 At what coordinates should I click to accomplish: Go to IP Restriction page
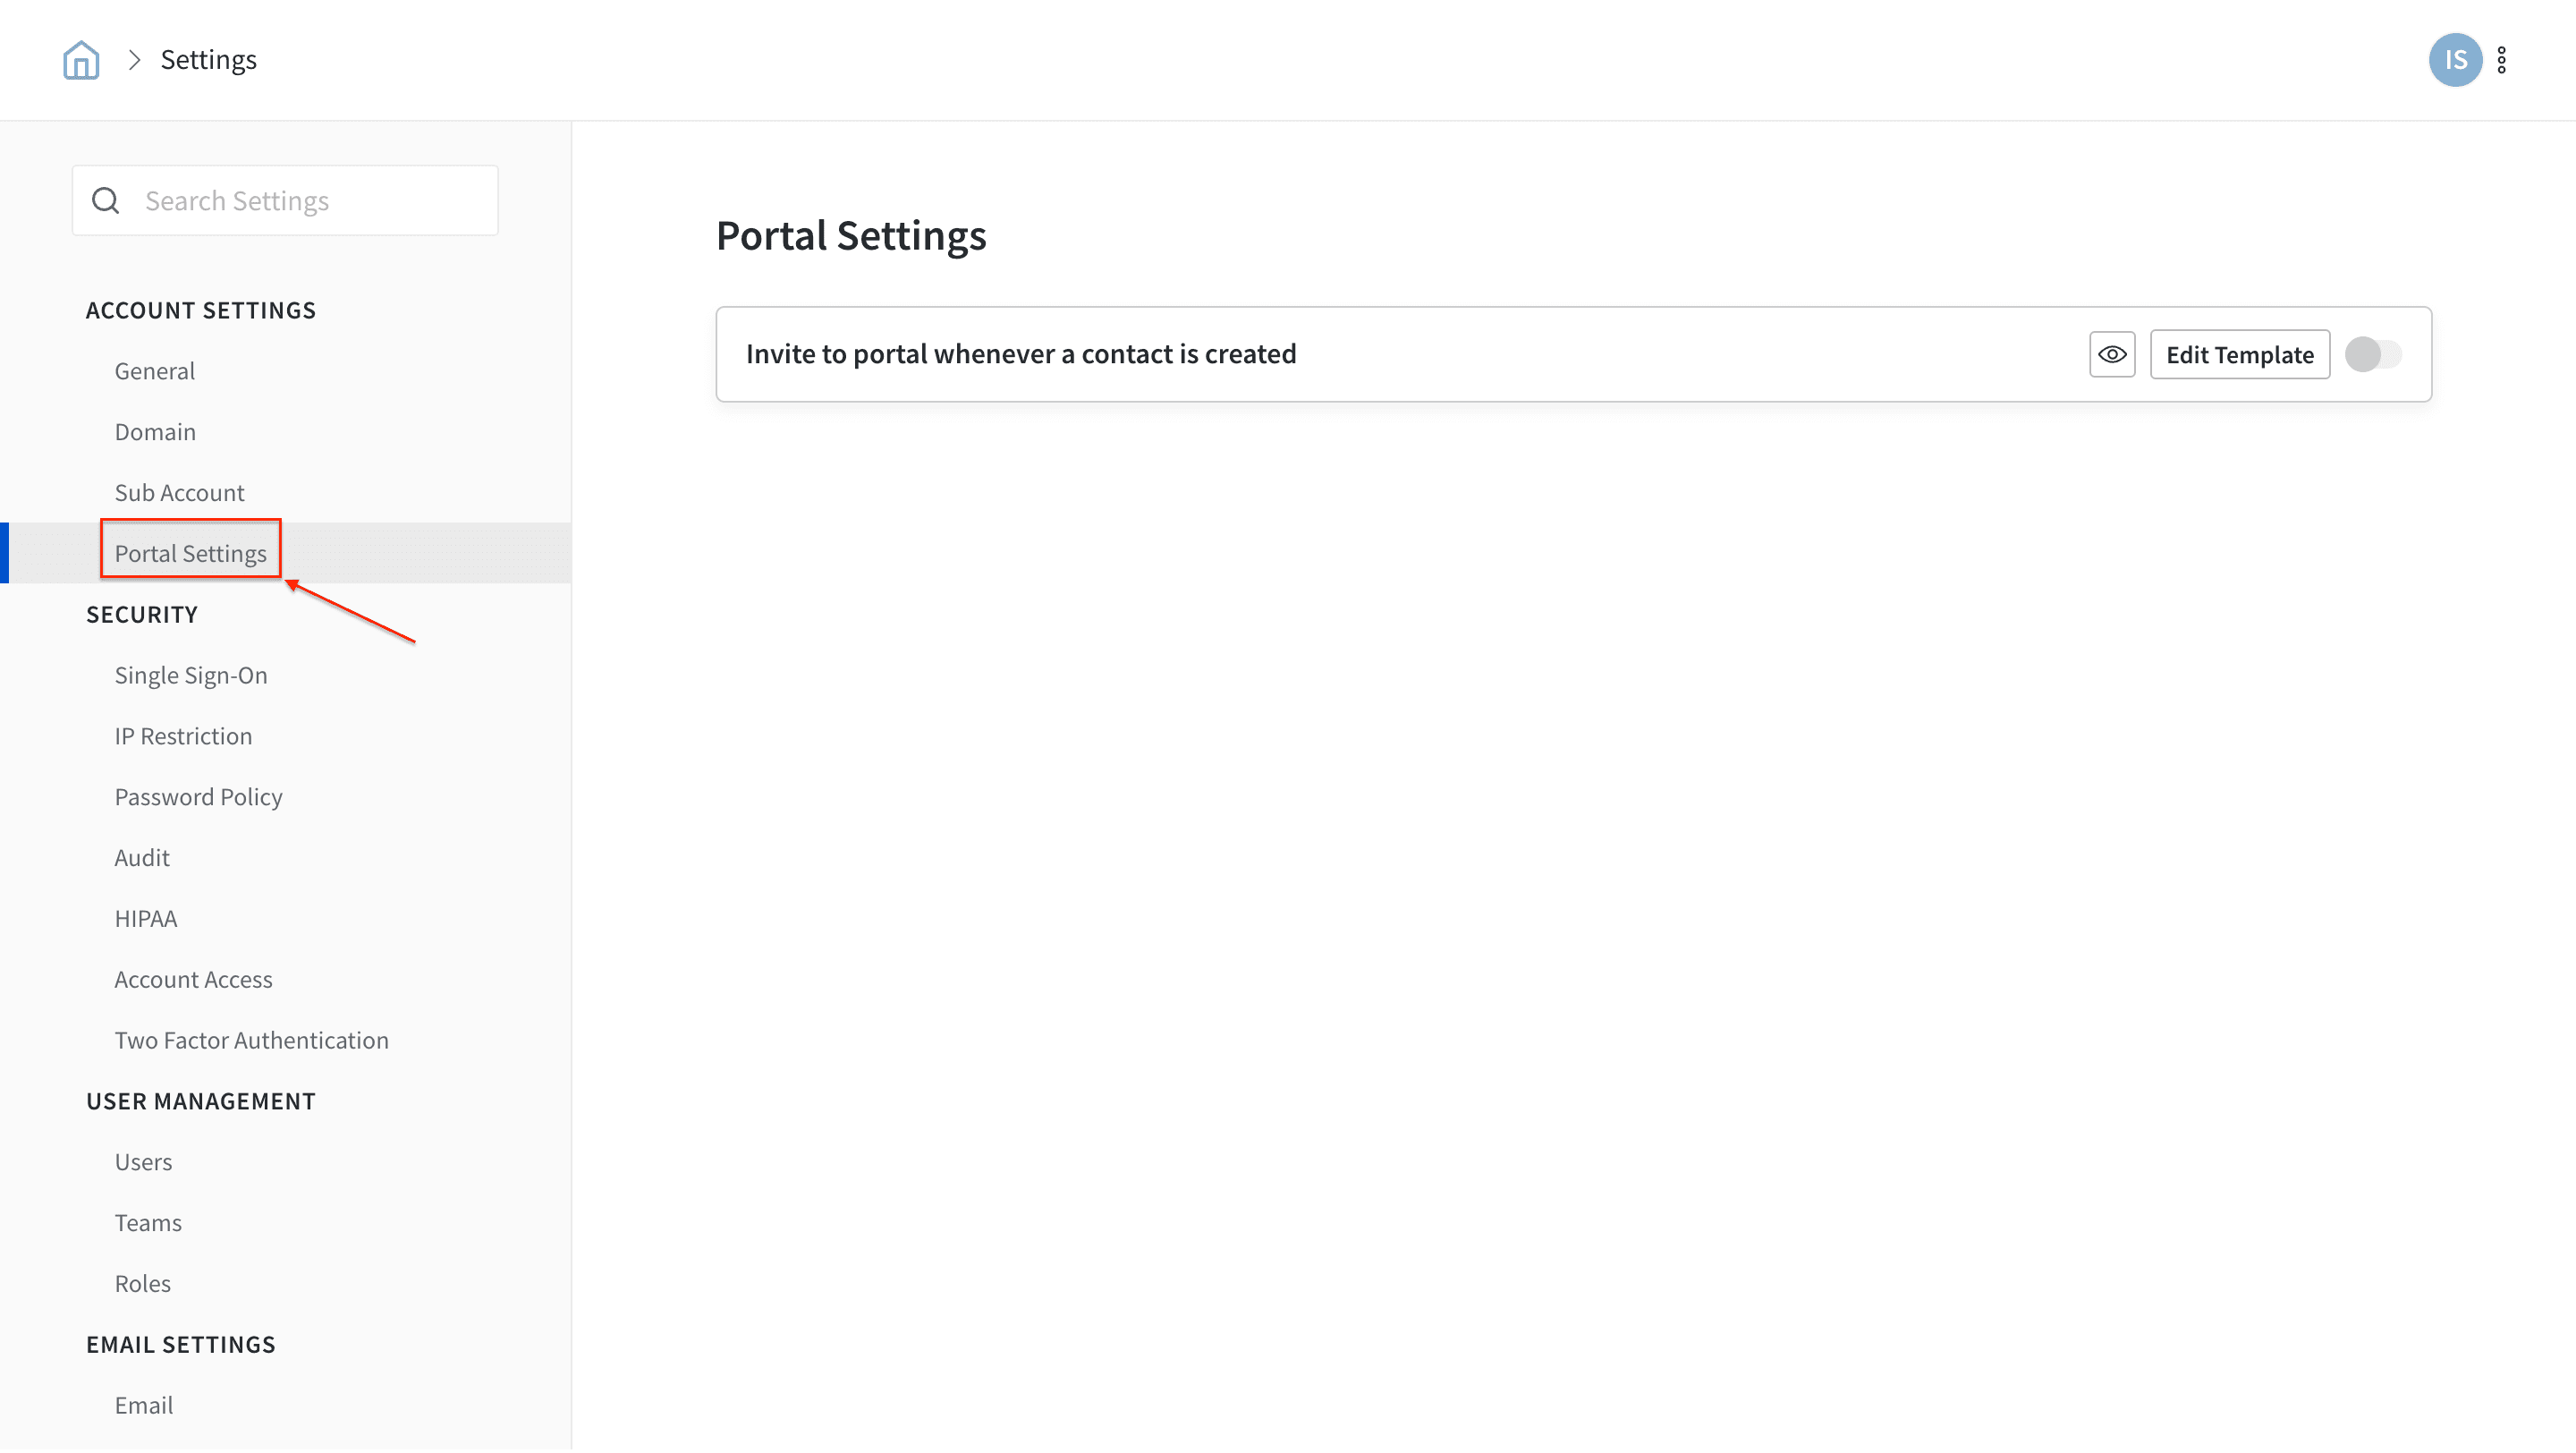[183, 738]
